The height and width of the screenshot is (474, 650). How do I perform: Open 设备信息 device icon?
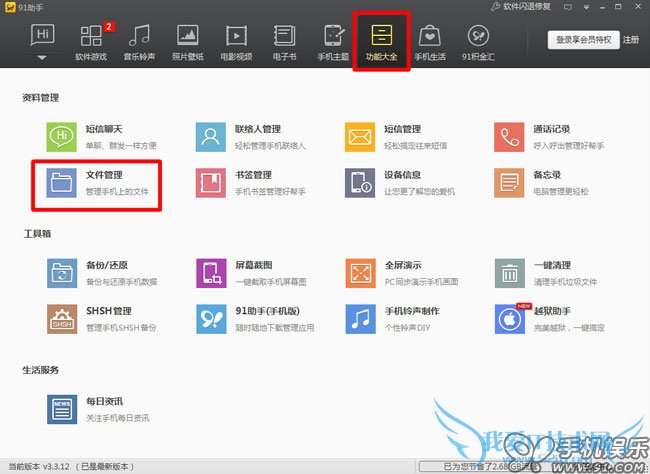pyautogui.click(x=360, y=182)
